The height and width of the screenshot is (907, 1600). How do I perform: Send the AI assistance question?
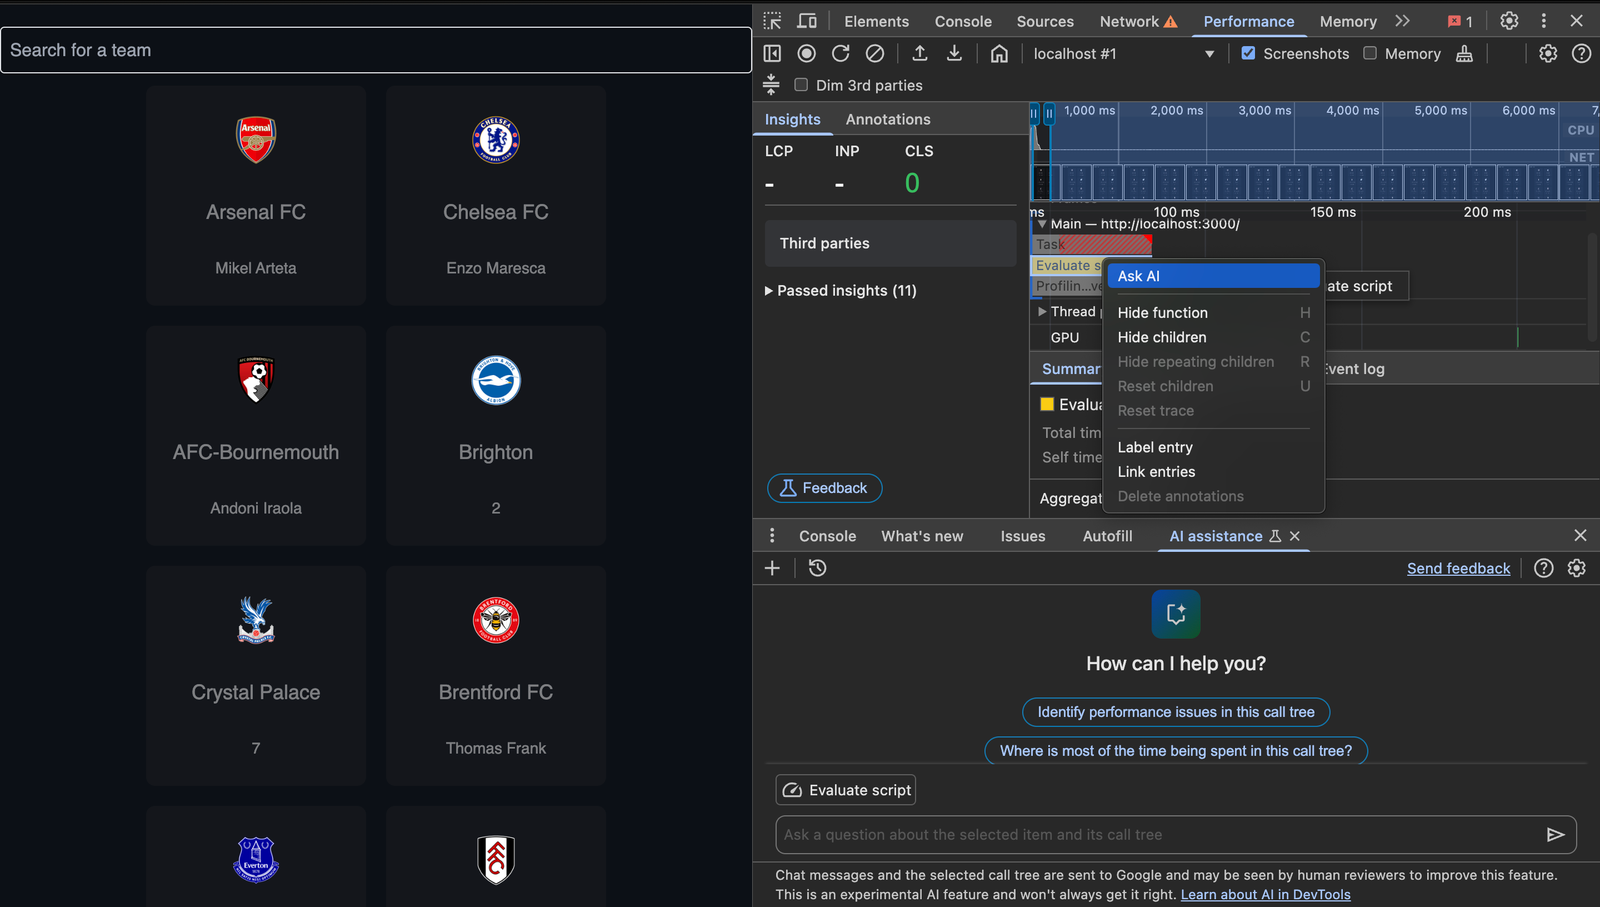point(1555,834)
